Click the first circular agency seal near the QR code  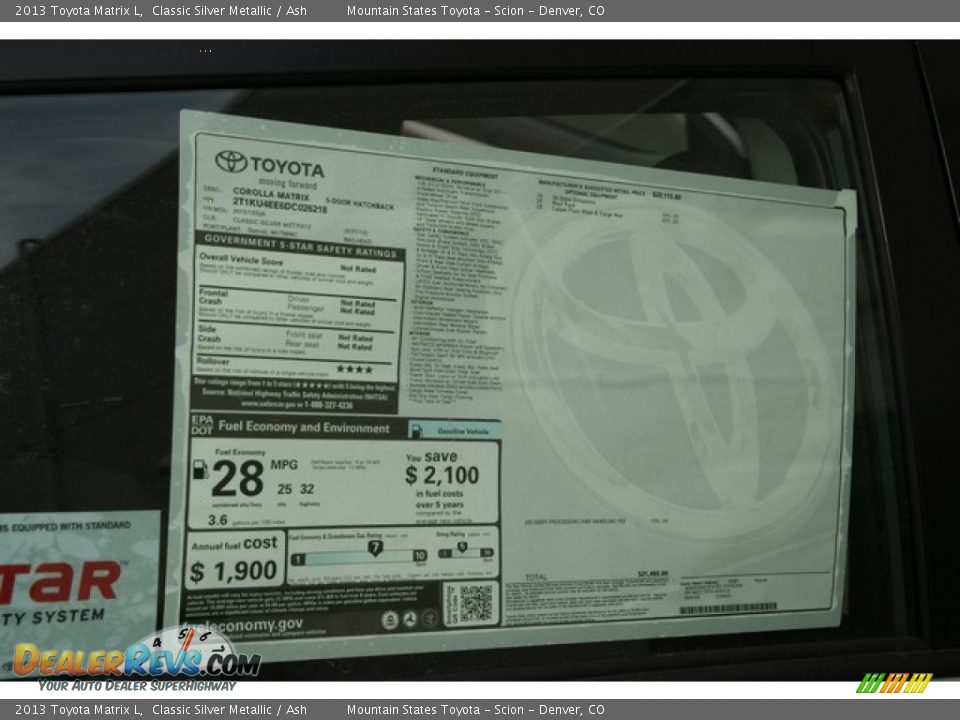[x=390, y=620]
